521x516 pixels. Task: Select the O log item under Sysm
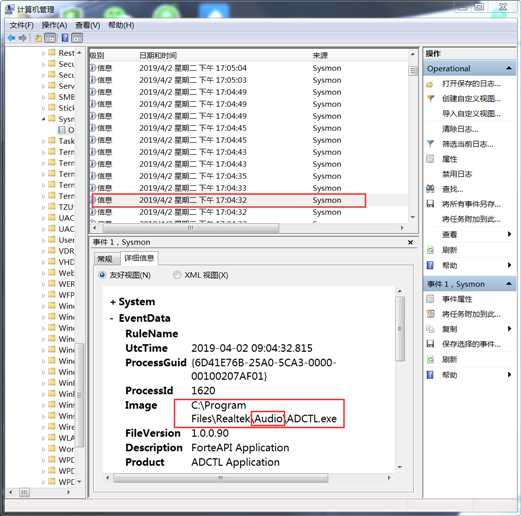coord(66,130)
